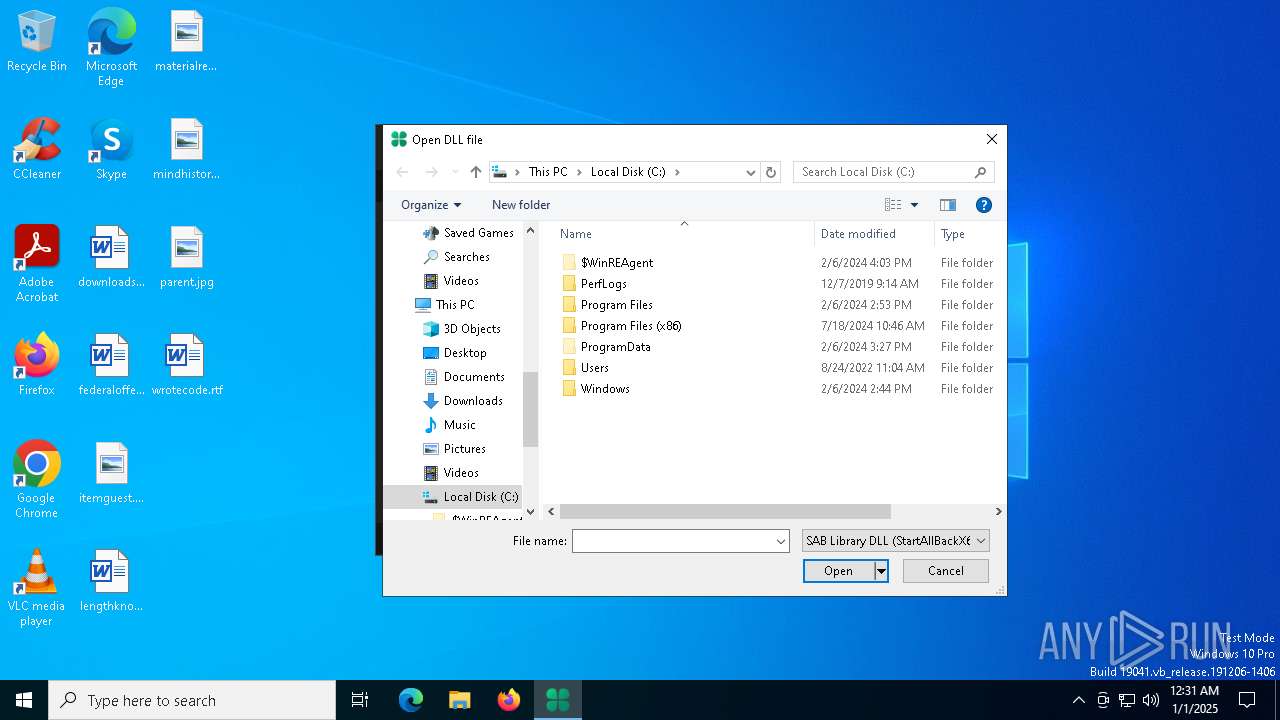Viewport: 1280px width, 720px height.
Task: Click This PC in the breadcrumb
Action: point(548,172)
